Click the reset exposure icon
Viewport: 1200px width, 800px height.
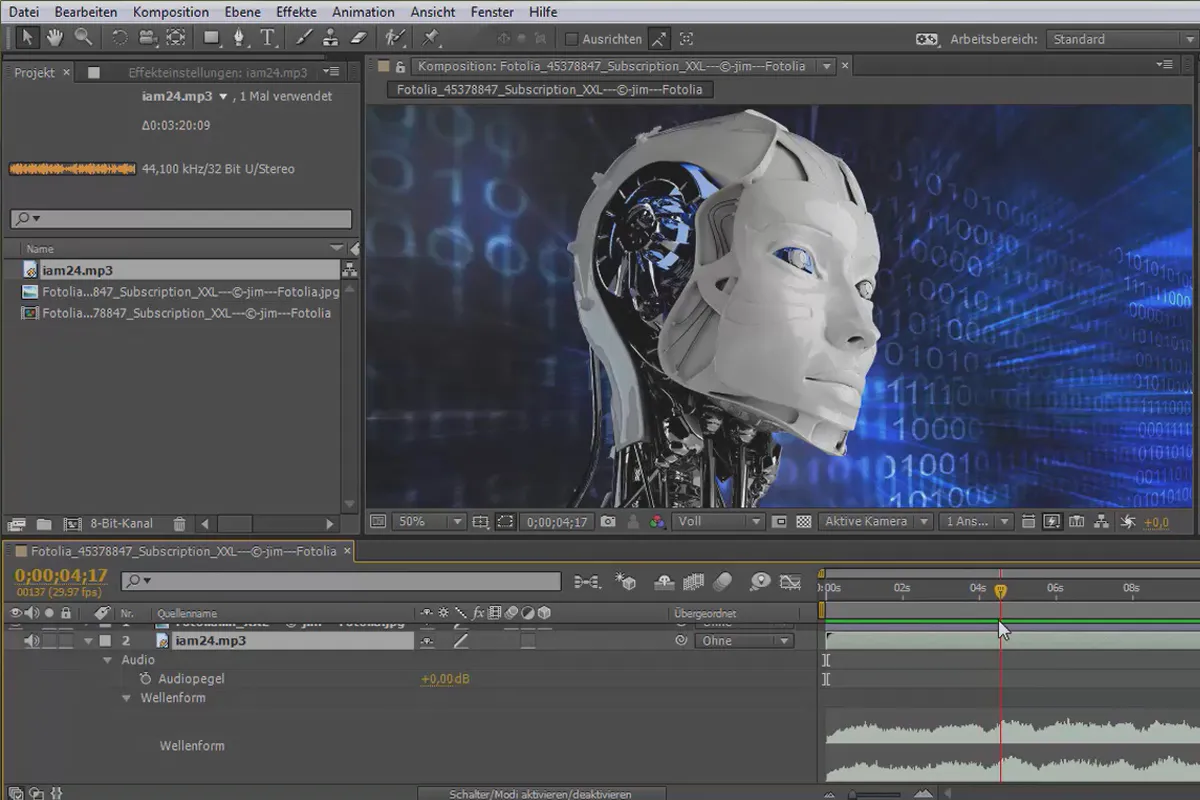1127,521
